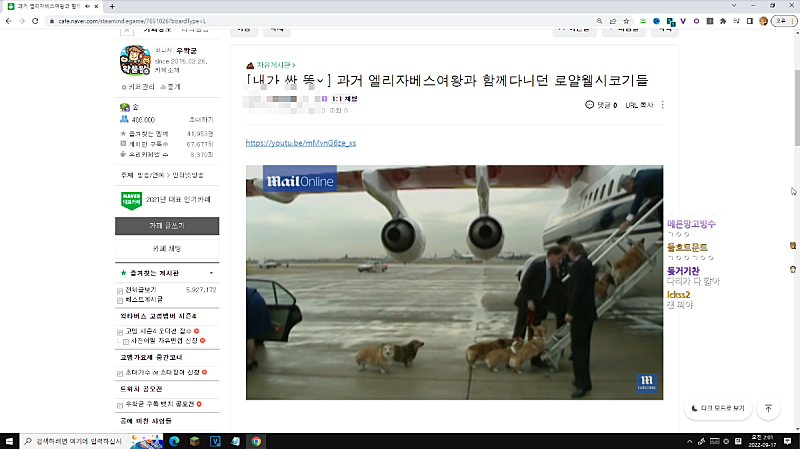This screenshot has height=449, width=800.
Task: Open the teal translate extension icon
Action: pos(670,21)
